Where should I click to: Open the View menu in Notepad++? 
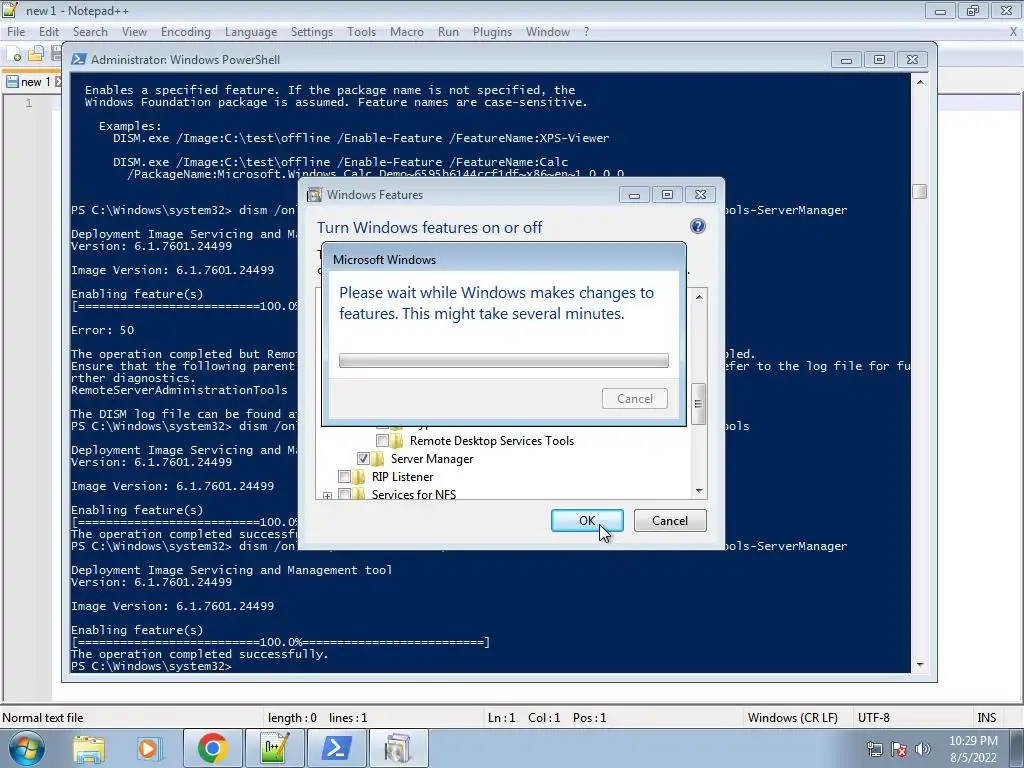(134, 32)
